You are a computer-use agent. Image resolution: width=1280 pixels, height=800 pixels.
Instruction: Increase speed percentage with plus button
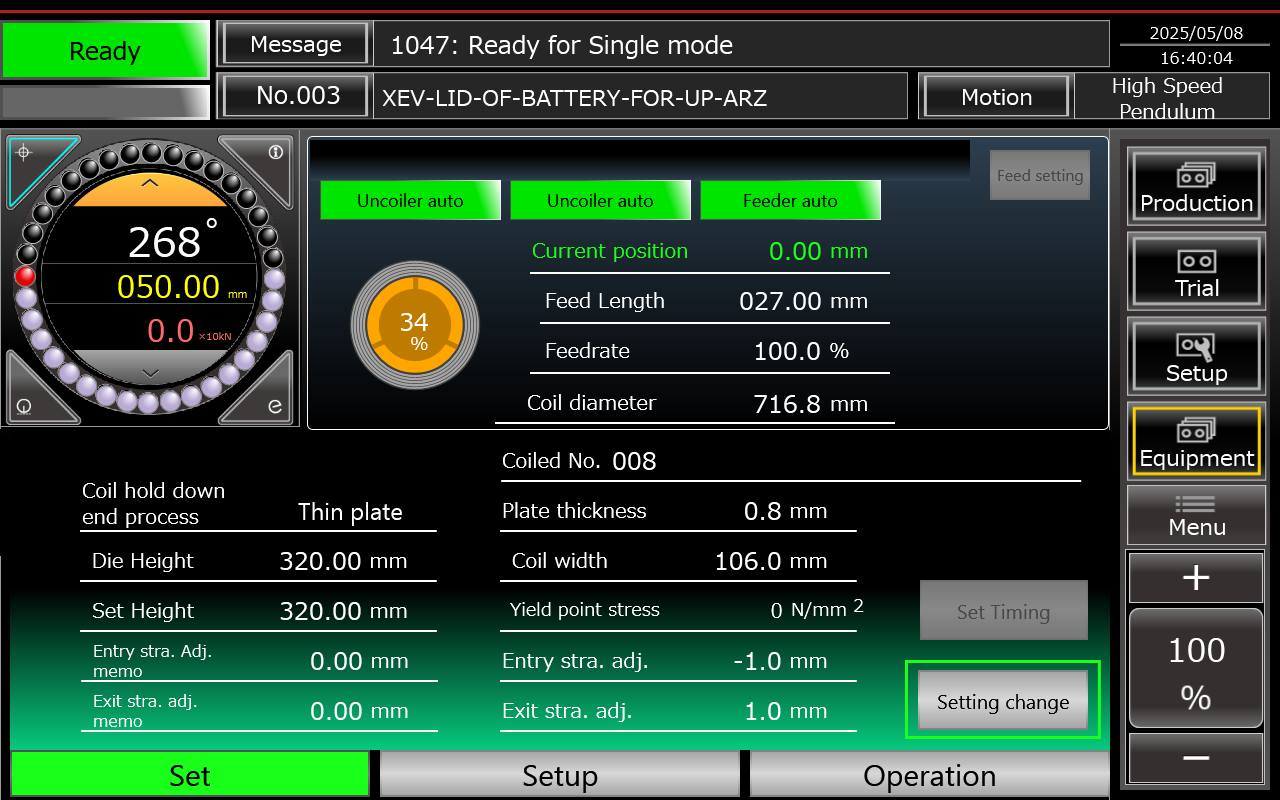pyautogui.click(x=1196, y=577)
